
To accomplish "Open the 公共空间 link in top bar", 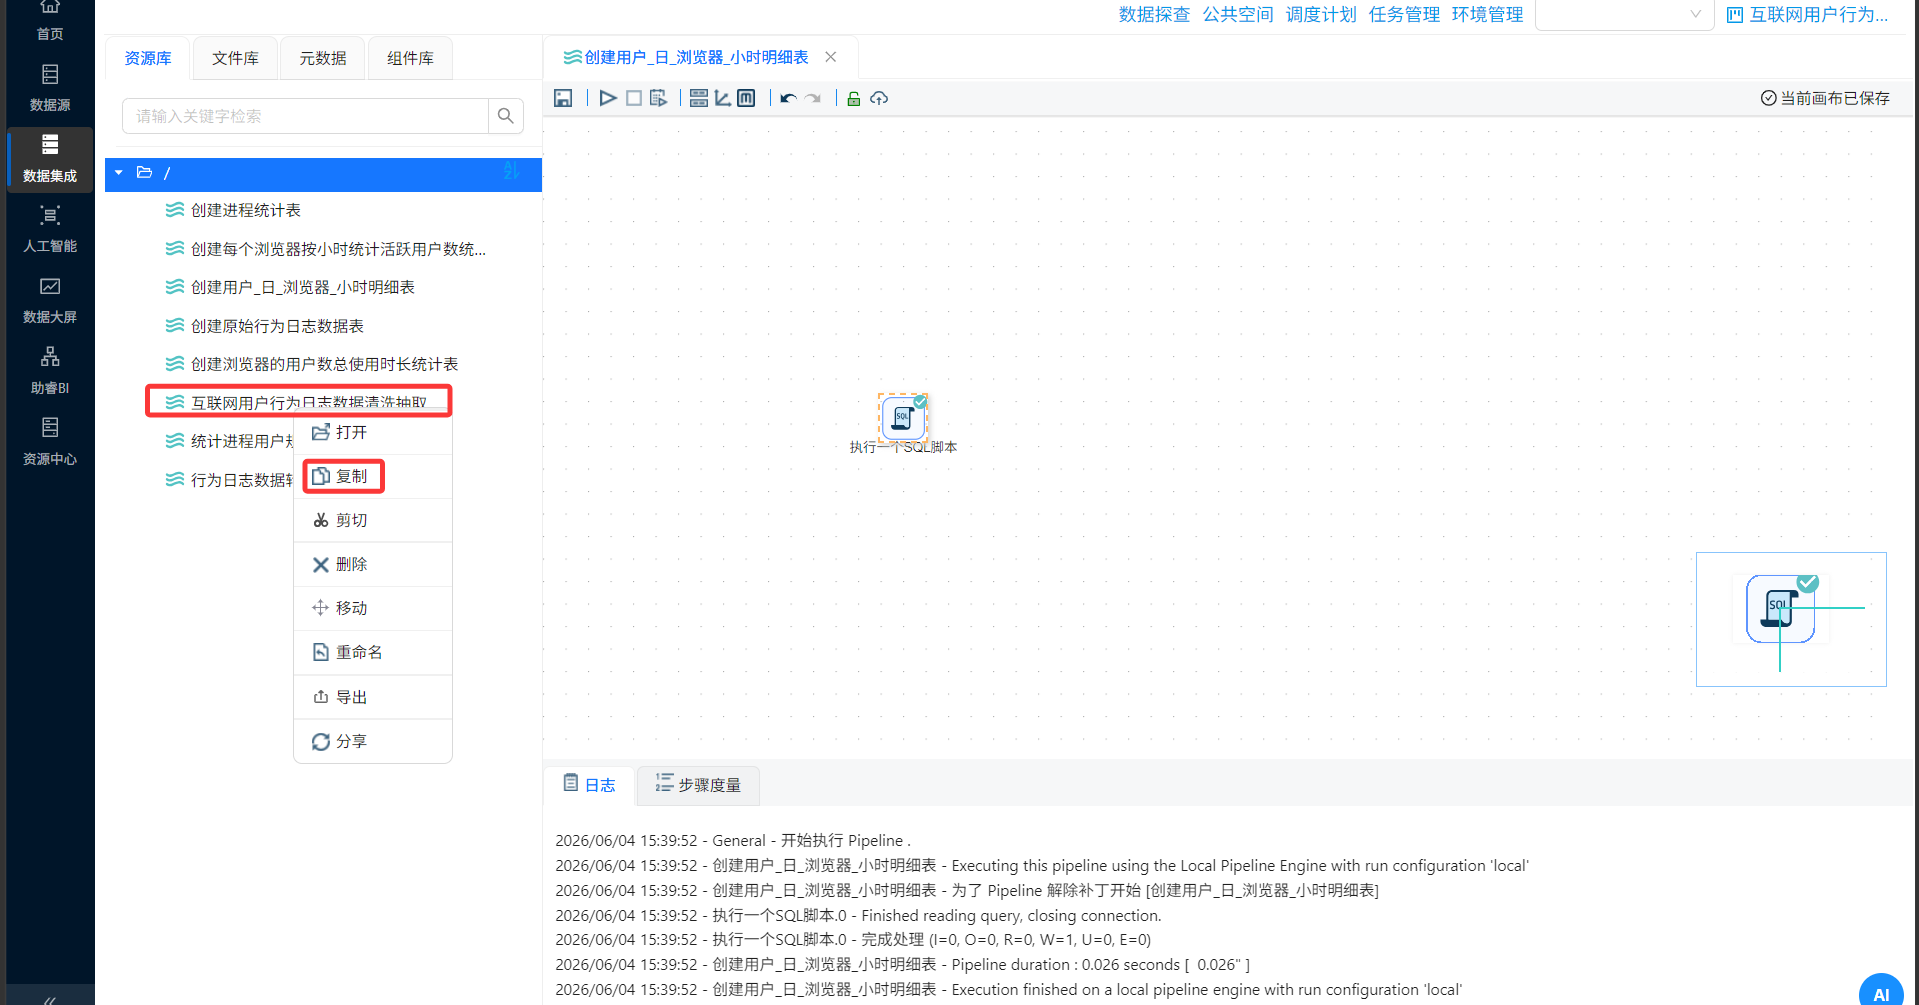I will (1238, 14).
